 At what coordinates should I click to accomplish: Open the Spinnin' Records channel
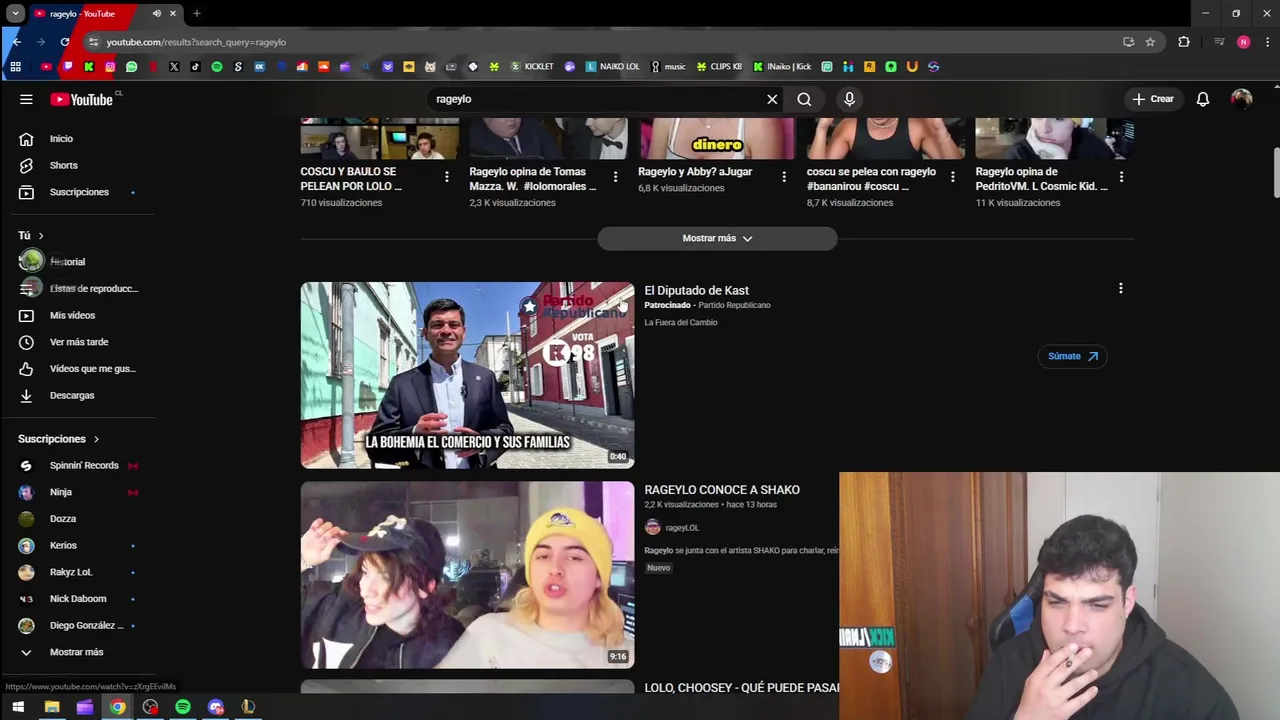[86, 465]
